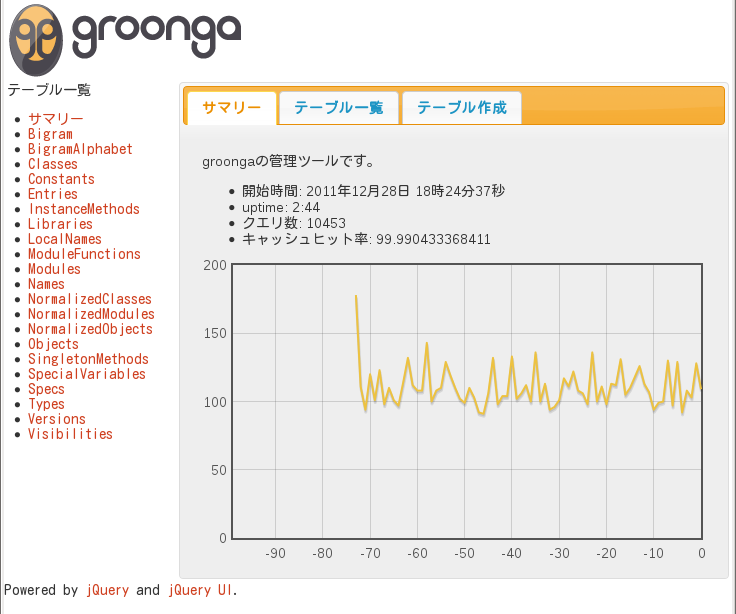Open the Modules table link

pos(54,269)
